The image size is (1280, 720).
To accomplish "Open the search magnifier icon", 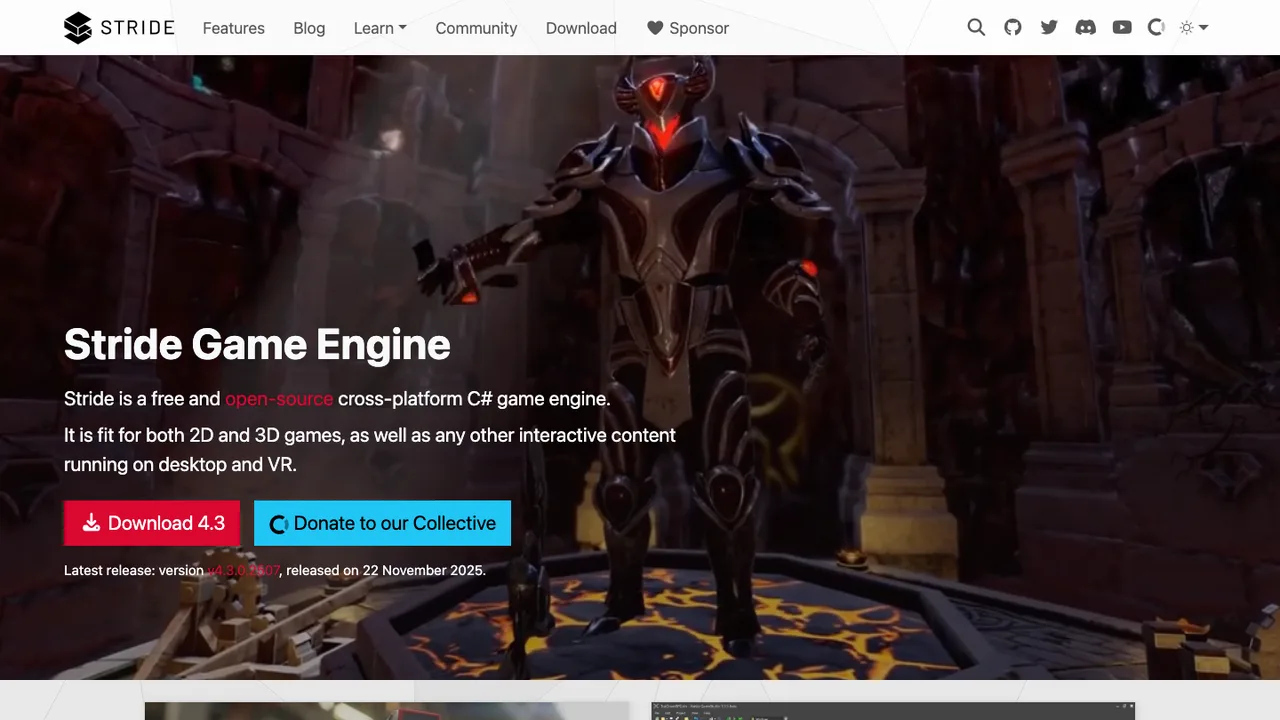I will point(976,28).
